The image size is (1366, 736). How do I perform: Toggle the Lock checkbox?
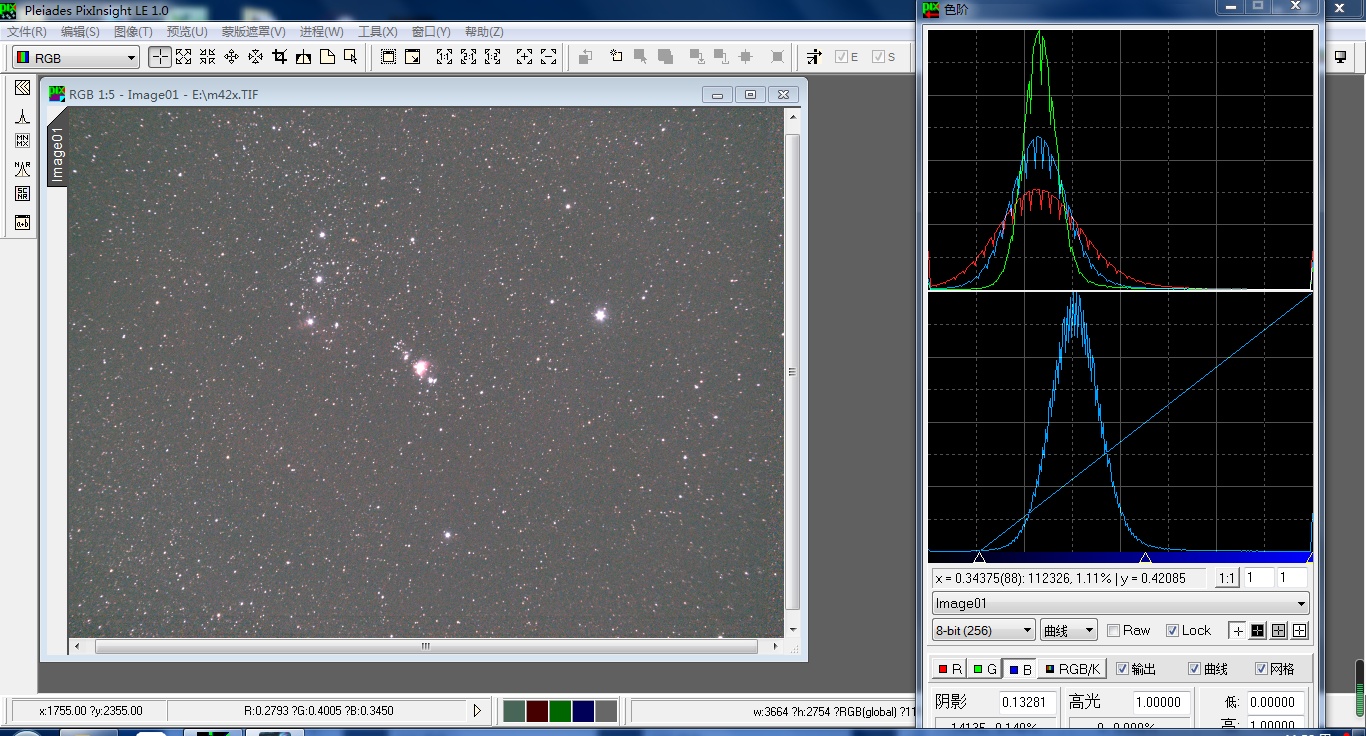point(1172,631)
